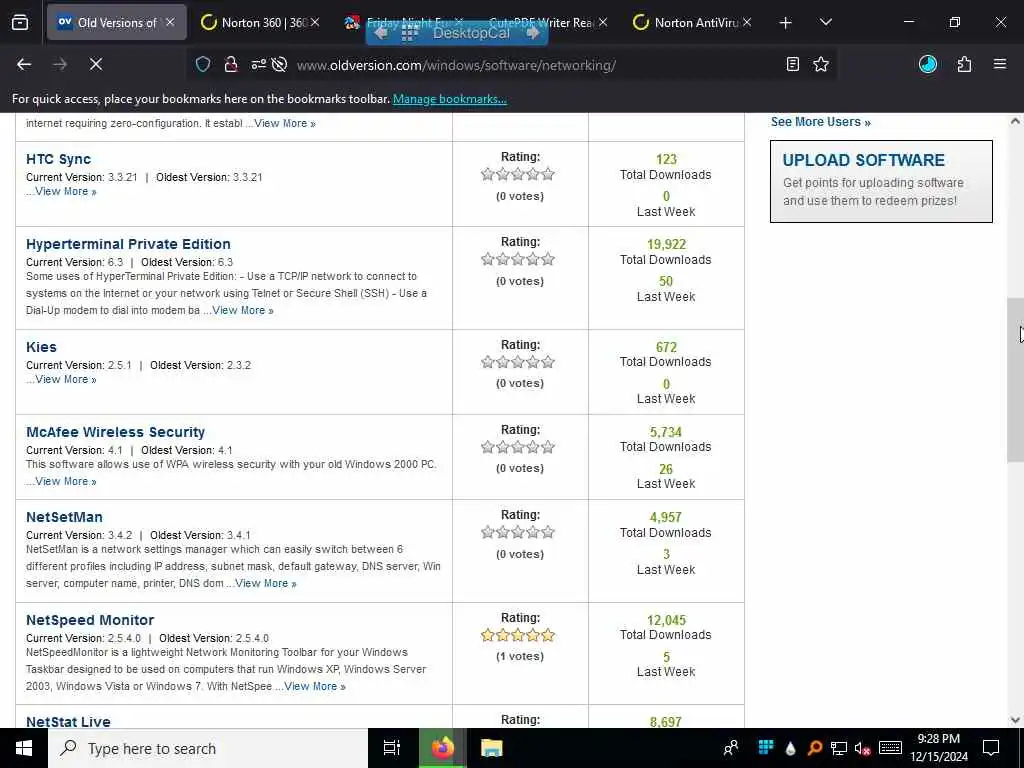Click the insecure connection padlock icon
Image resolution: width=1024 pixels, height=768 pixels.
231,64
